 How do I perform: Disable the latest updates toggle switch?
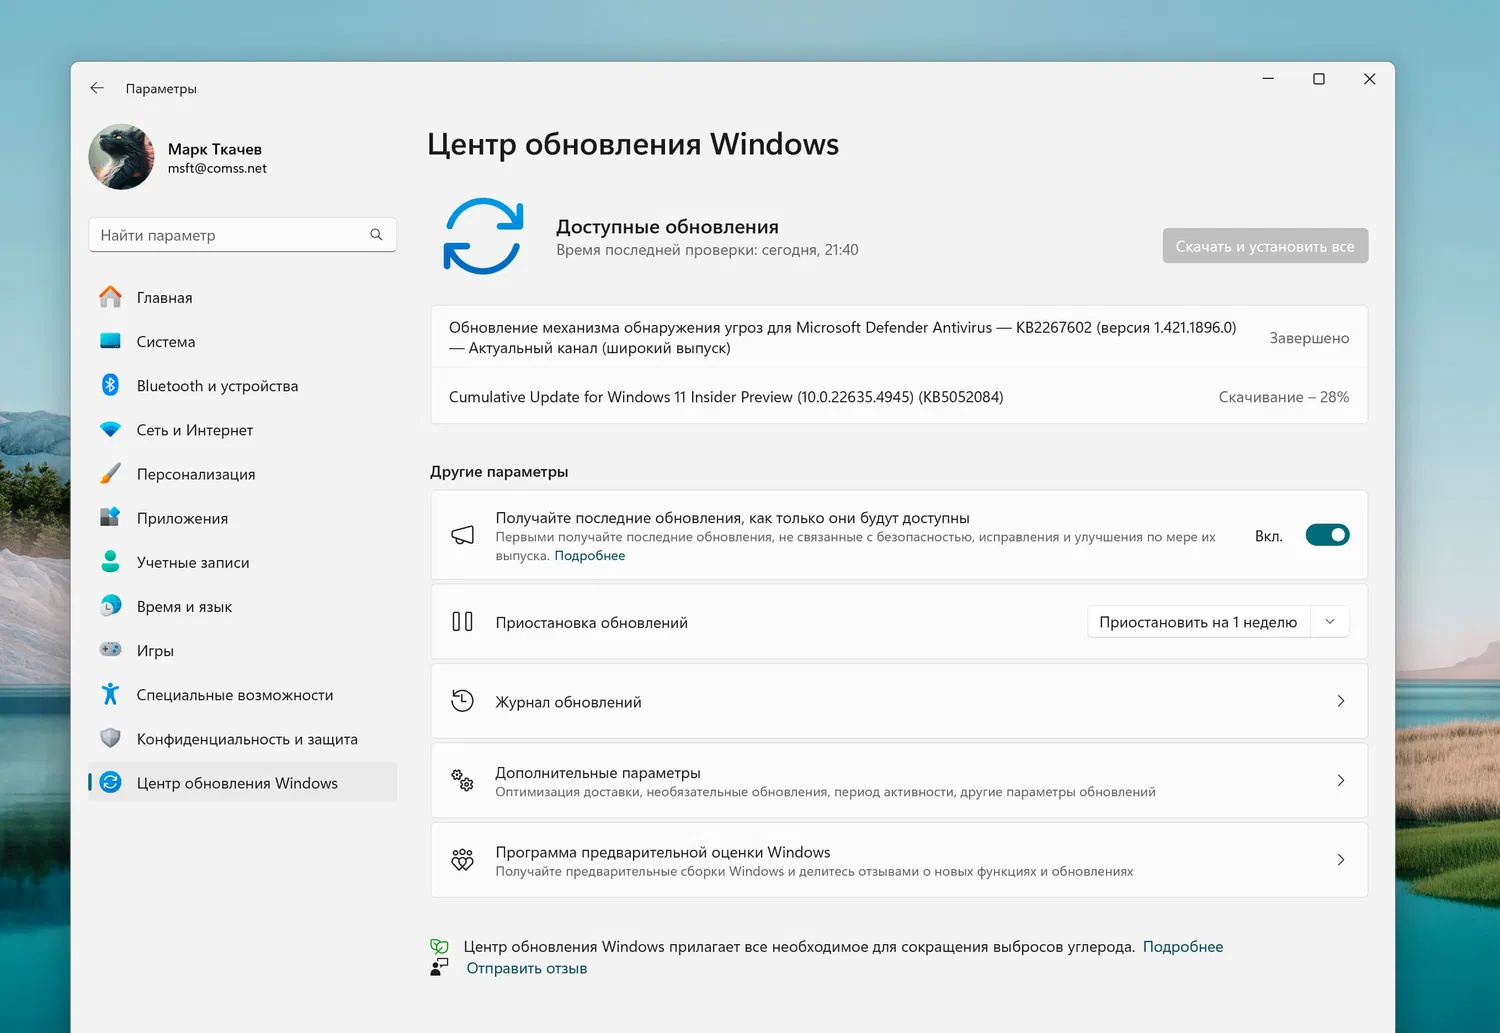(x=1327, y=535)
